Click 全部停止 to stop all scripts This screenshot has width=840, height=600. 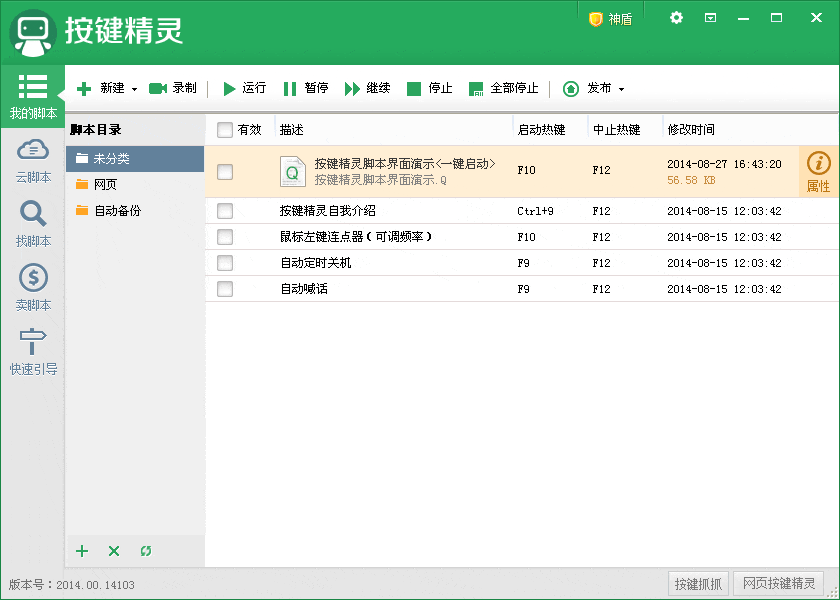501,88
